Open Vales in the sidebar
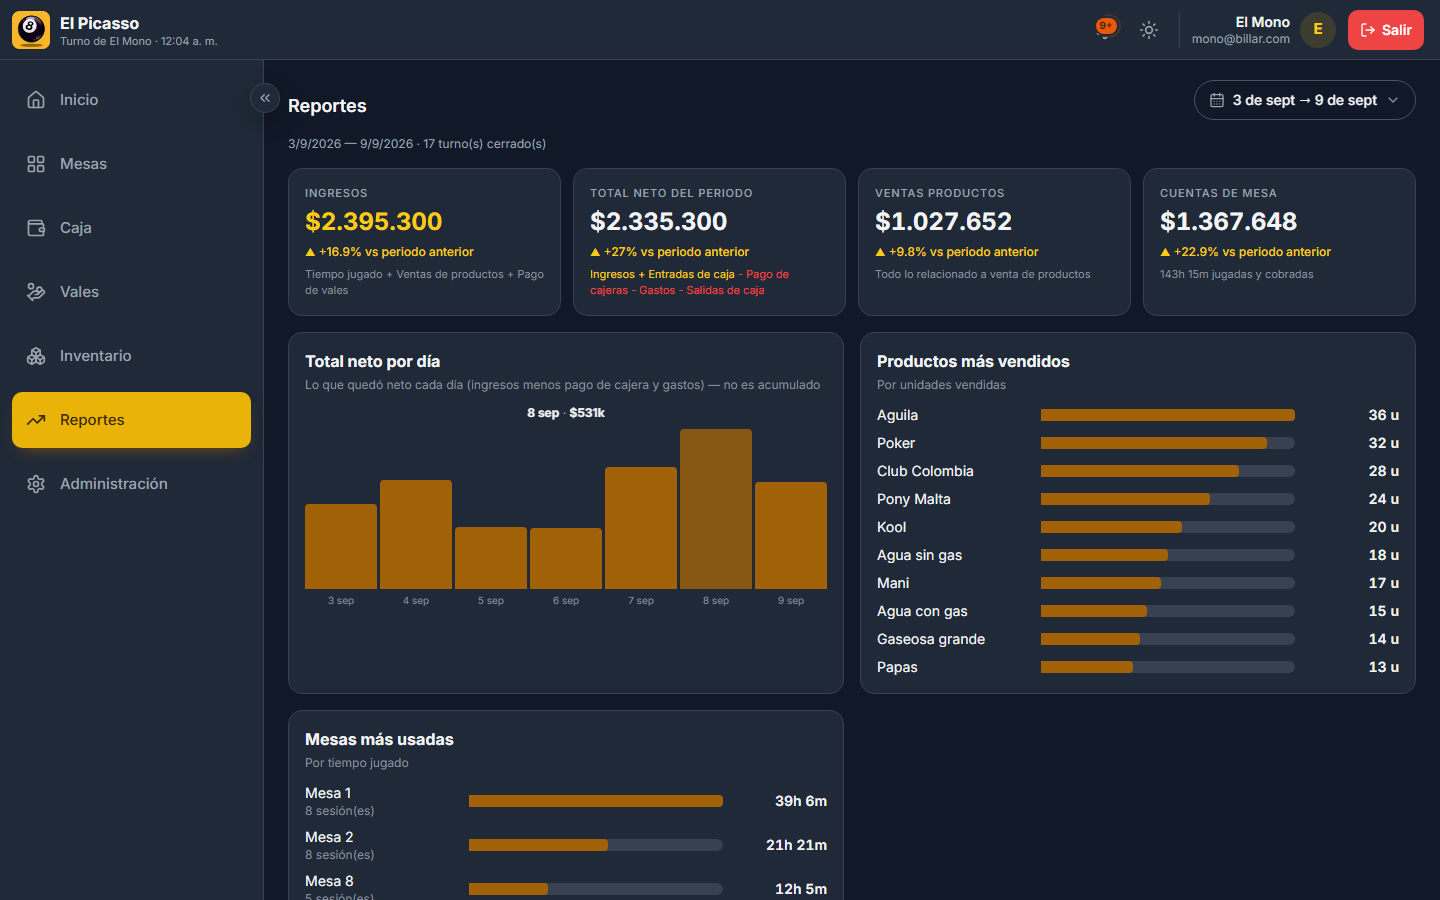 tap(131, 292)
